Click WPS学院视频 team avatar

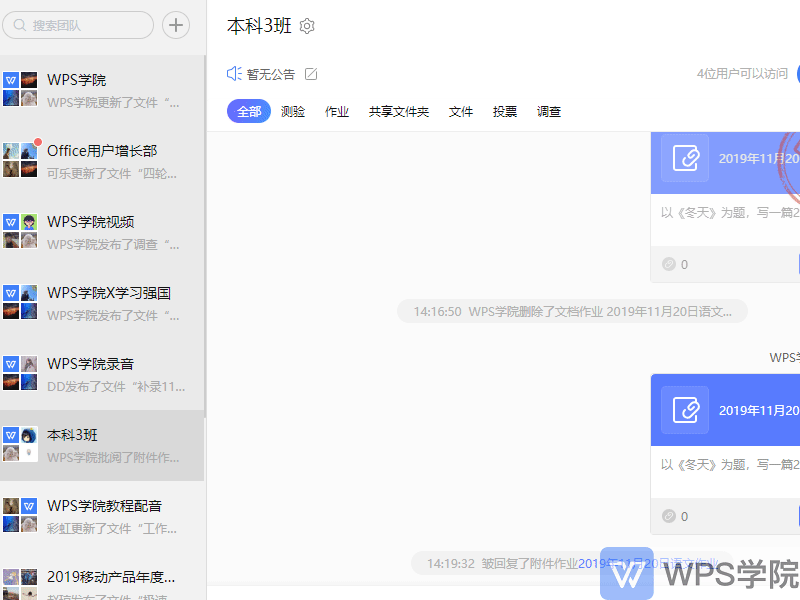click(x=20, y=231)
